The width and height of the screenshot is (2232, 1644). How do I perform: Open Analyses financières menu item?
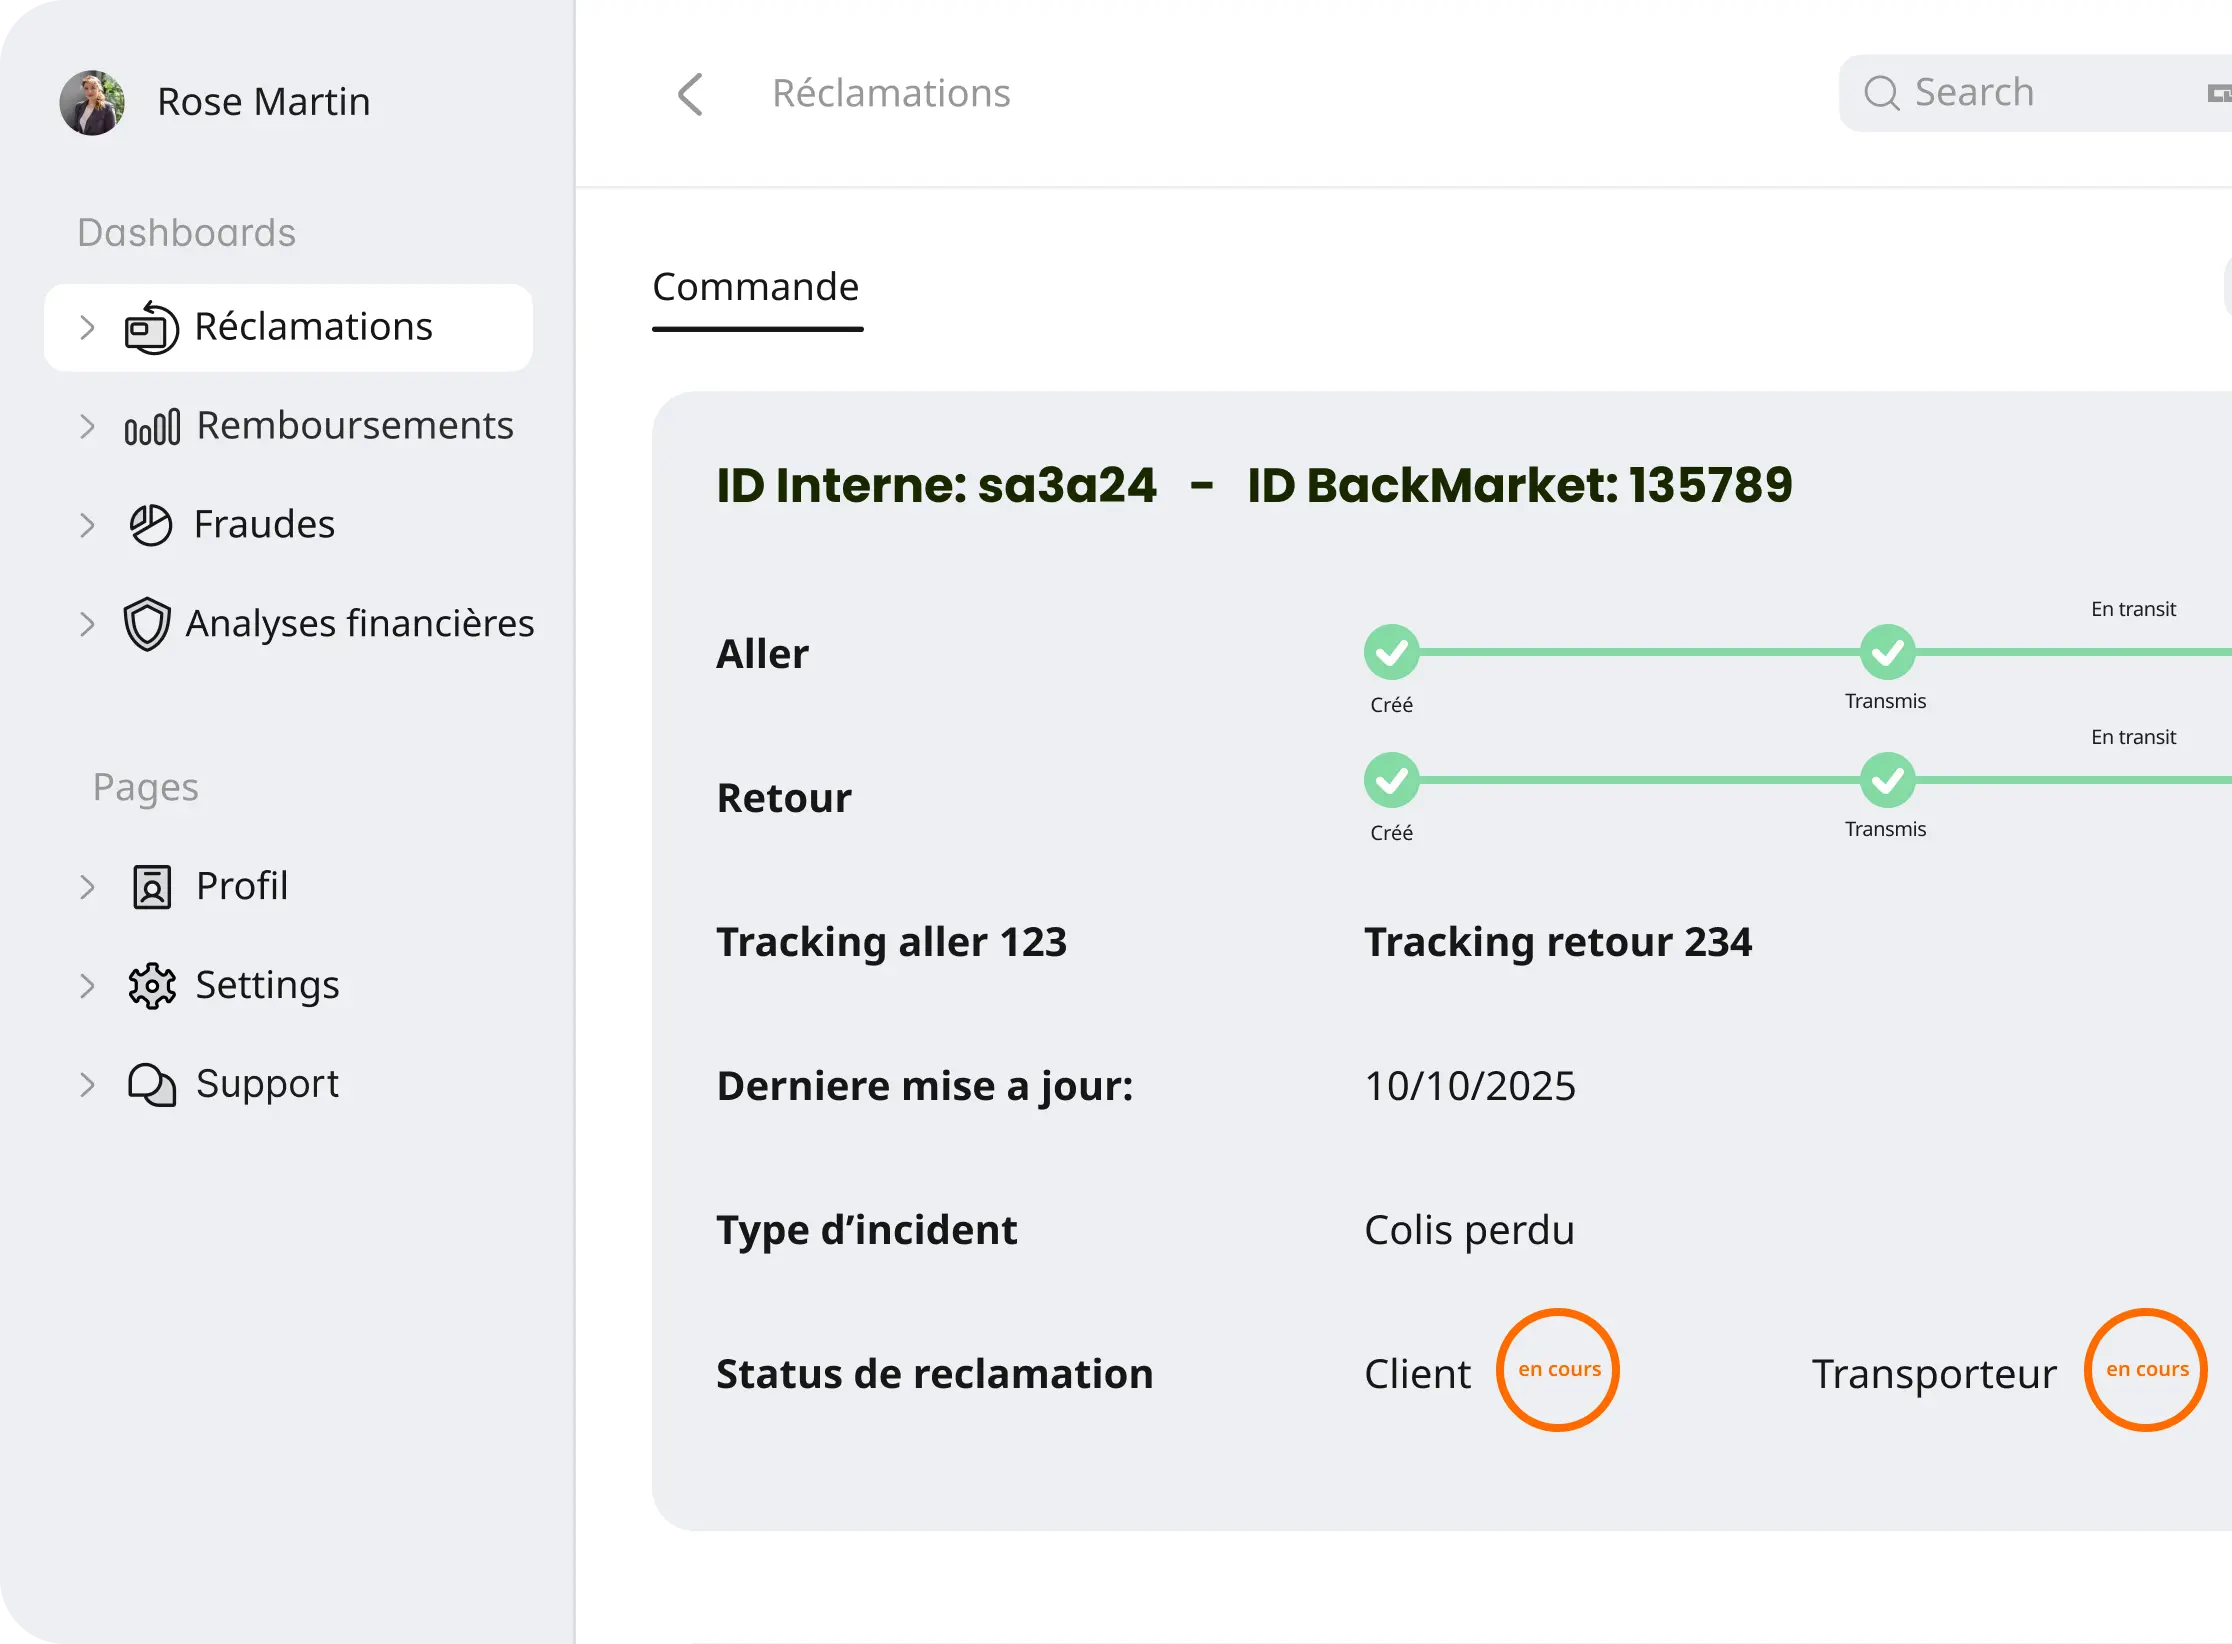359,624
